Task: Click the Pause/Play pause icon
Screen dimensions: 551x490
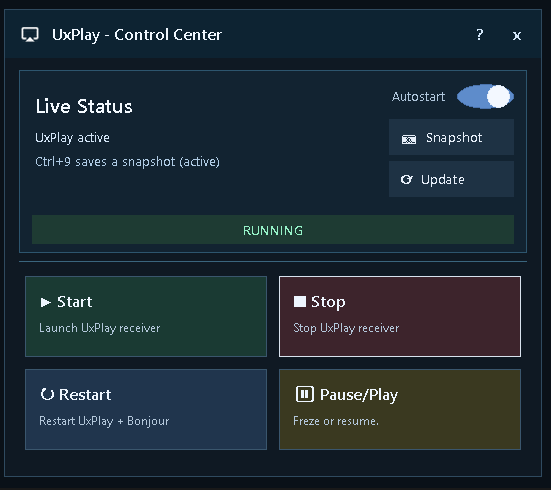Action: [x=304, y=394]
